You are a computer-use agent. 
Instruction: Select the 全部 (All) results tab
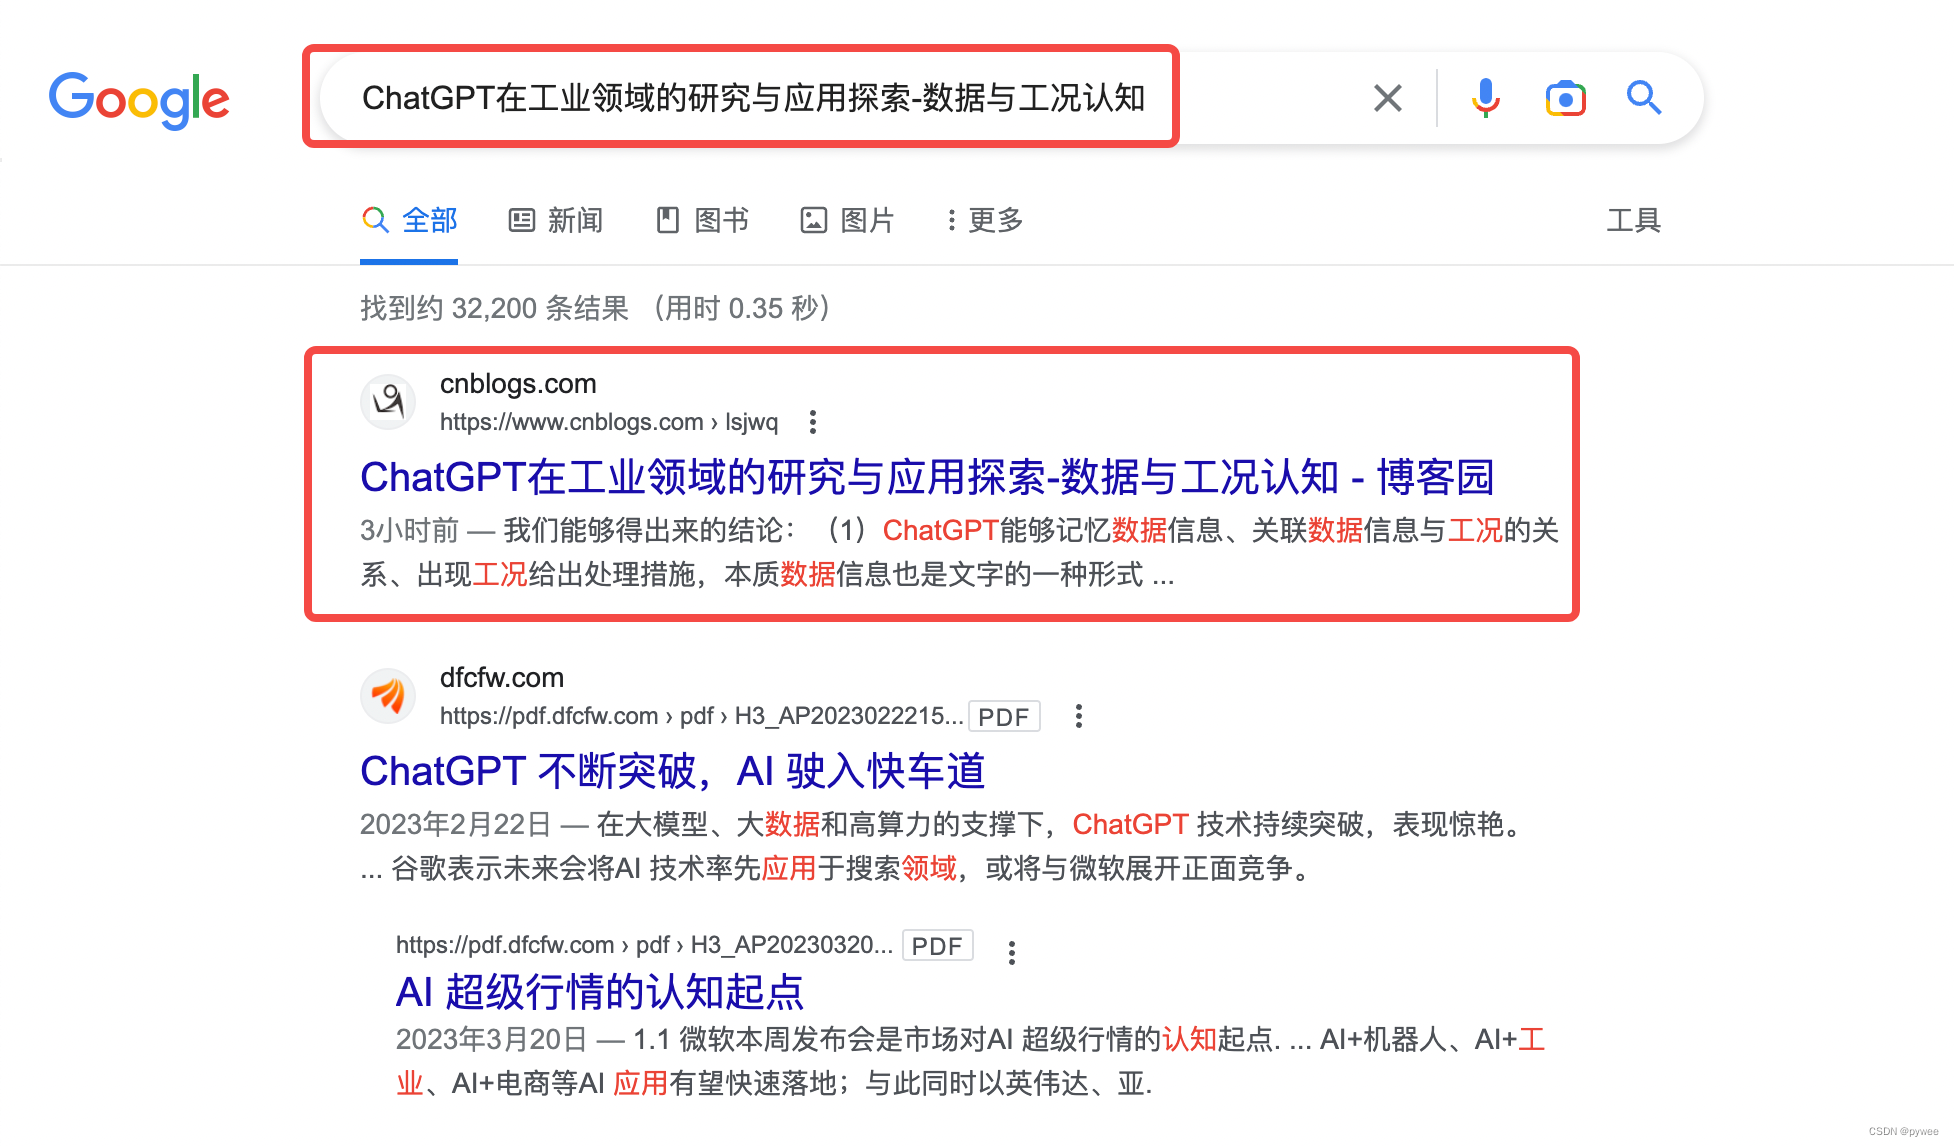(x=410, y=220)
